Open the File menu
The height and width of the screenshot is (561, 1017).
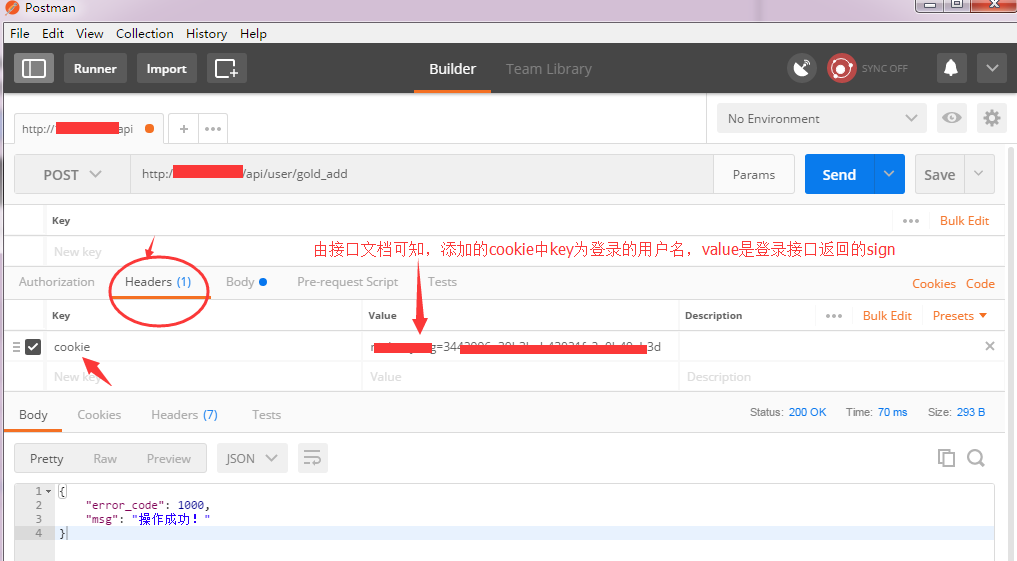pos(19,34)
